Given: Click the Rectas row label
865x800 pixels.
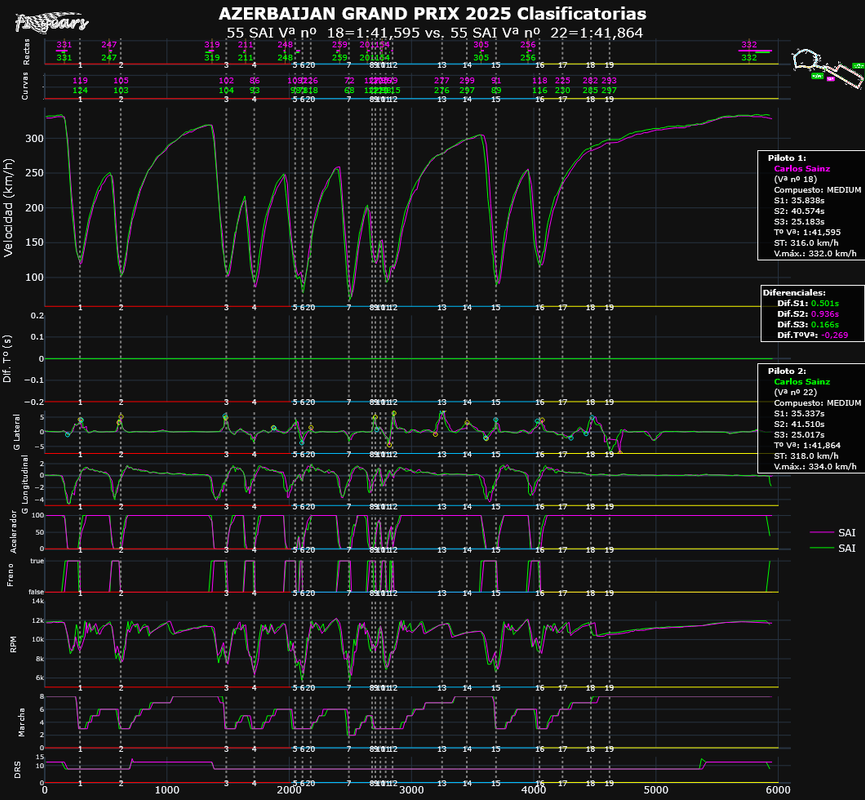Looking at the screenshot, I should pos(26,51).
